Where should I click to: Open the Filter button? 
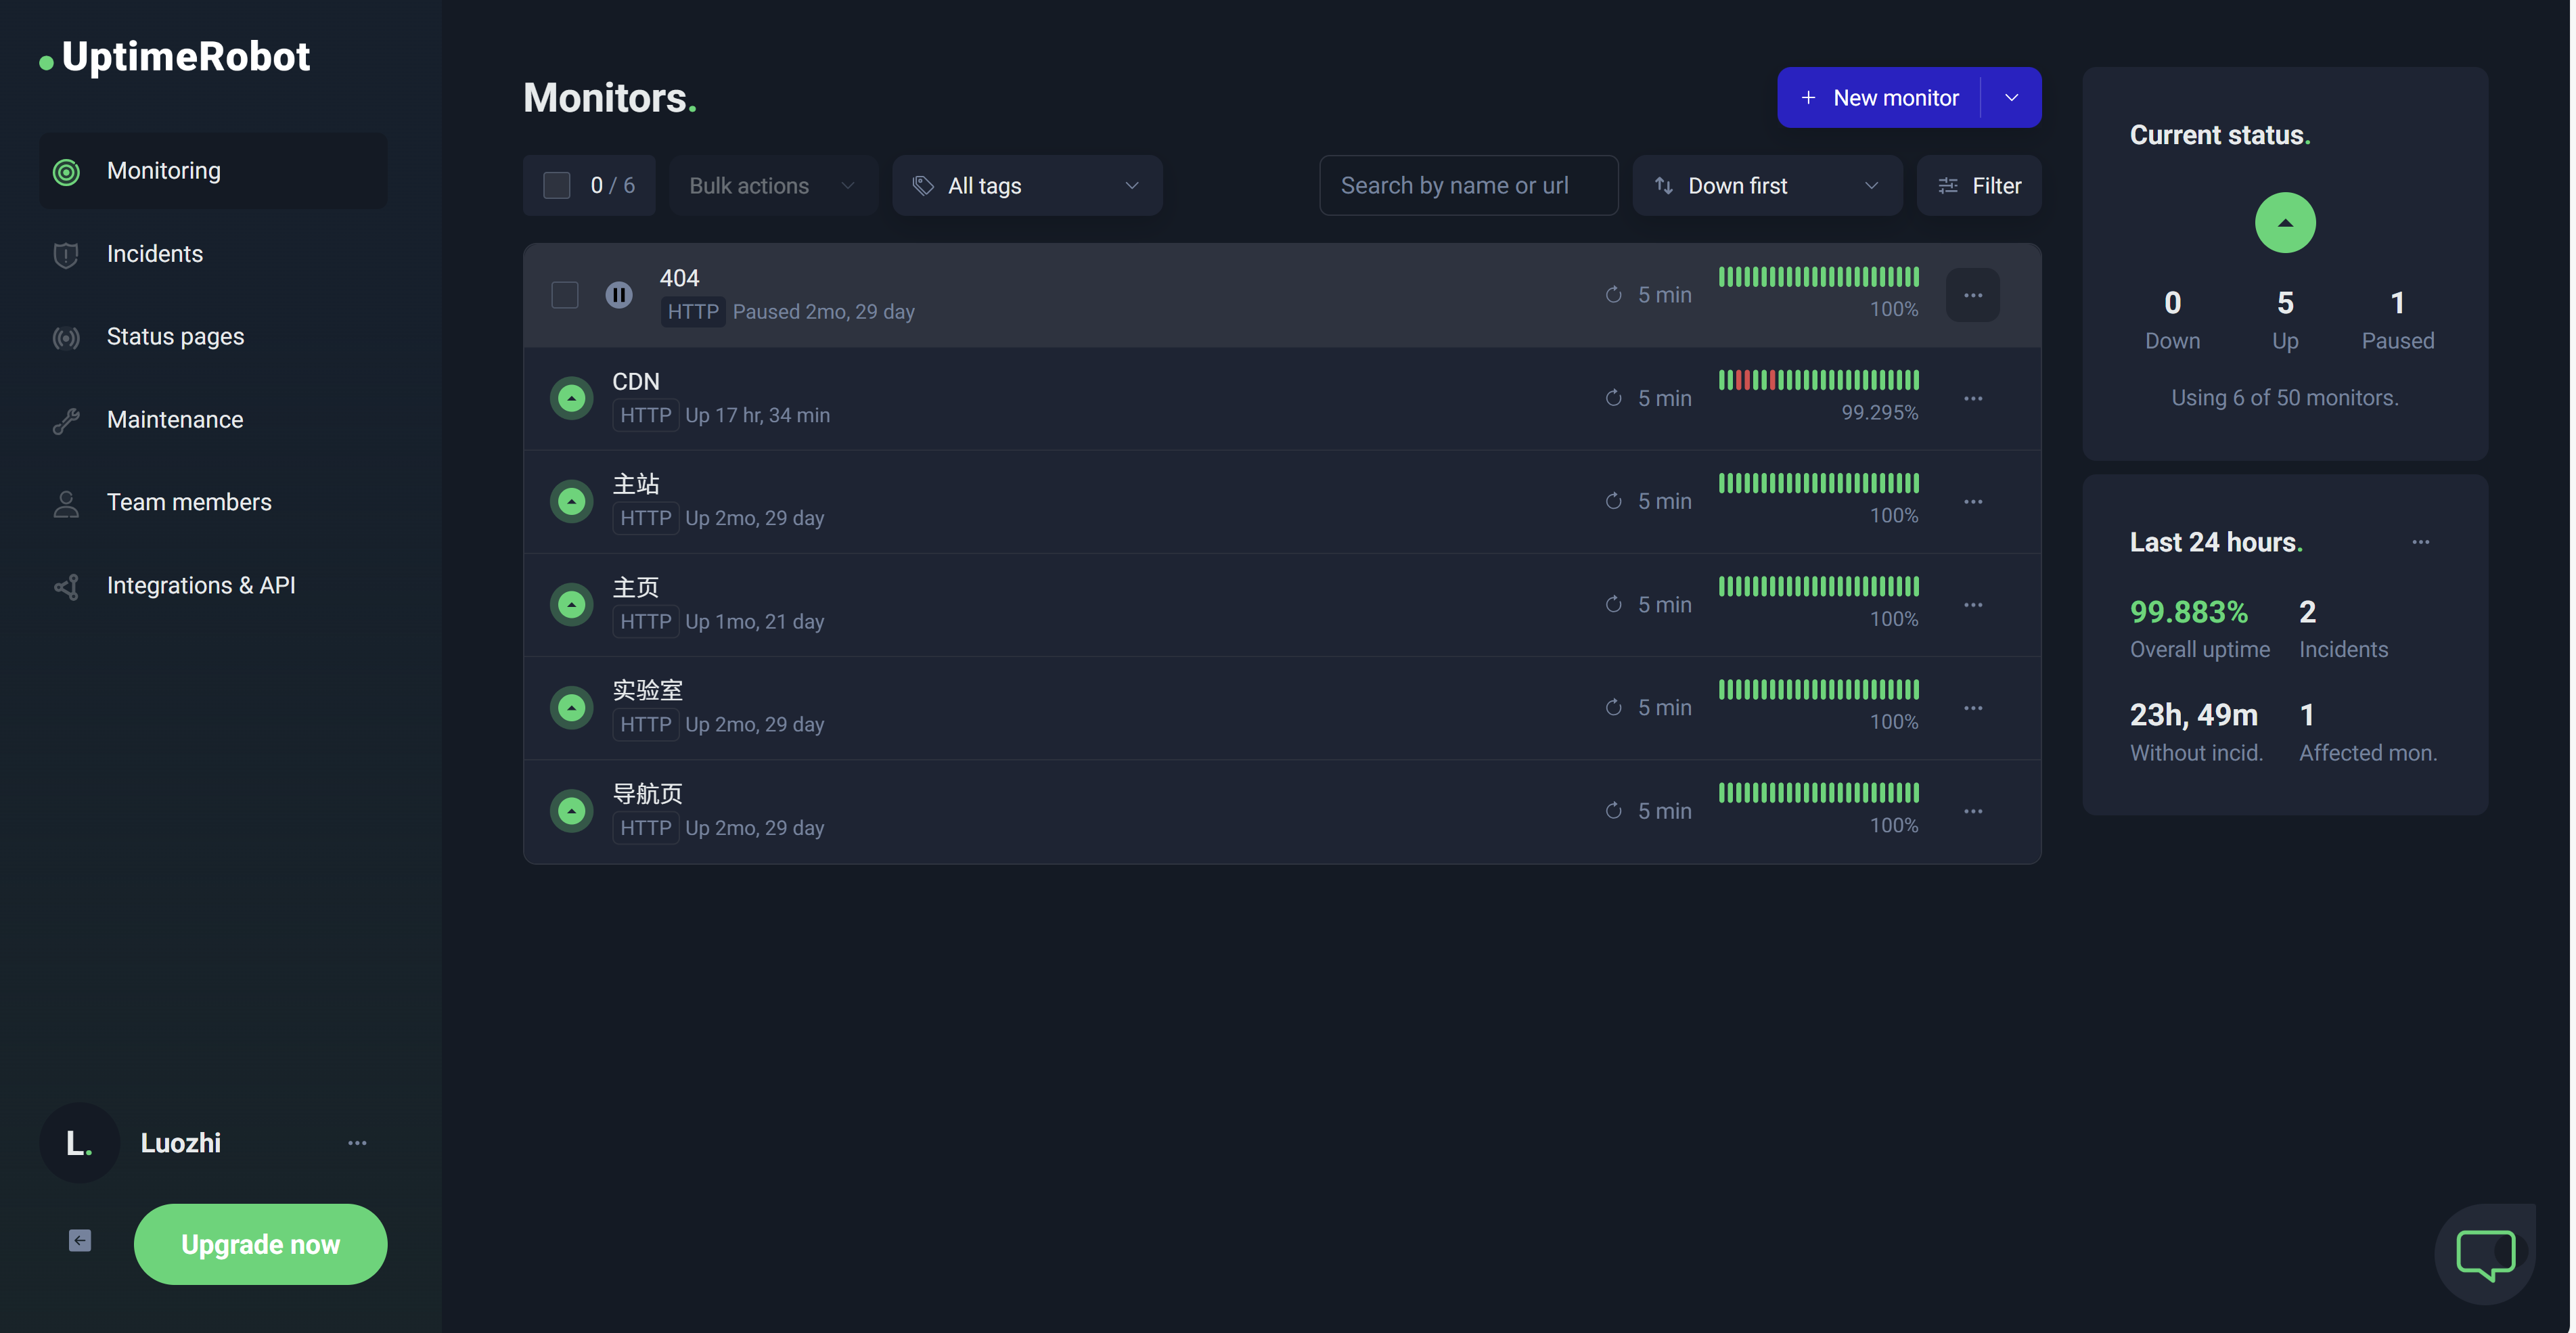[x=1978, y=186]
